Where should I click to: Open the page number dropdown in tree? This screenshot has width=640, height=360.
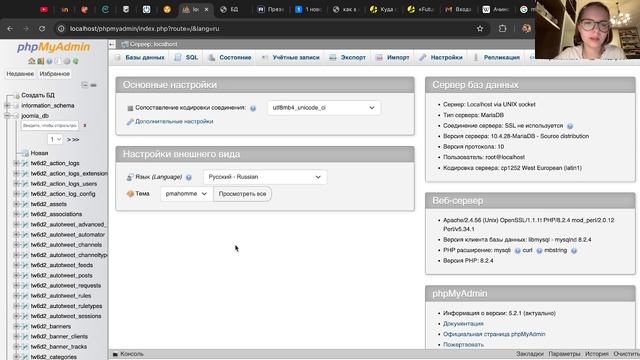click(x=55, y=140)
